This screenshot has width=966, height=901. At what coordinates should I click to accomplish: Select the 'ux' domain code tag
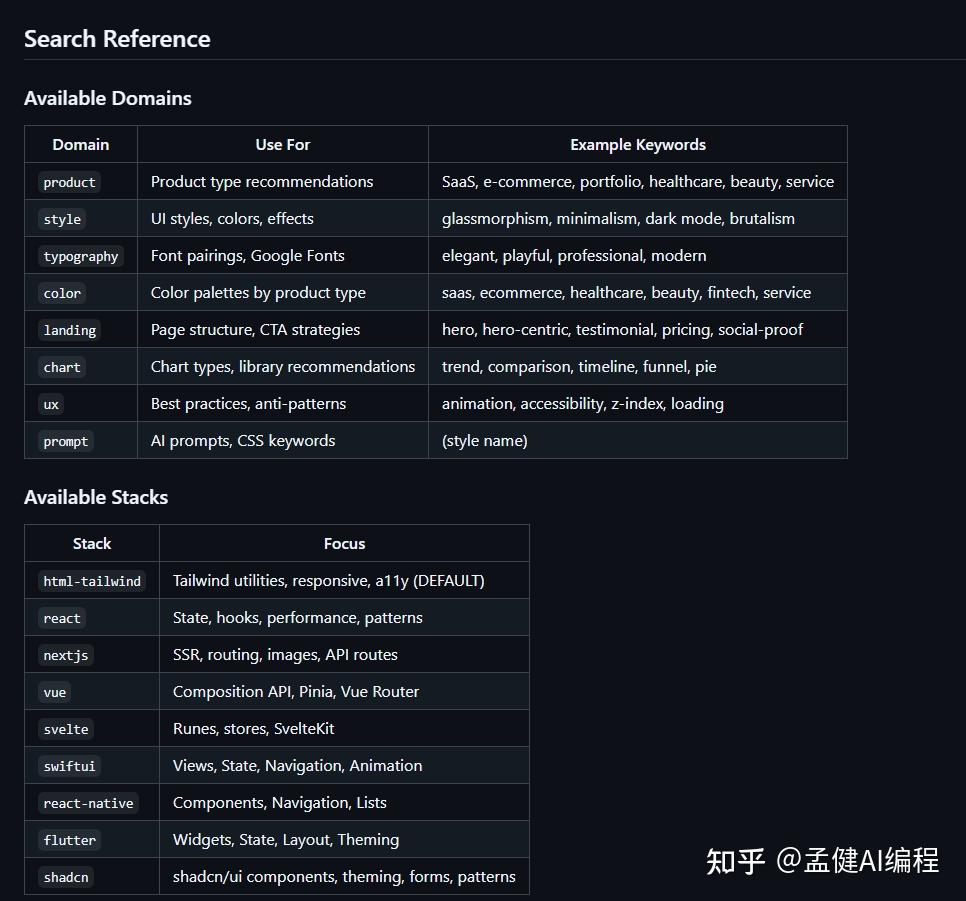51,404
